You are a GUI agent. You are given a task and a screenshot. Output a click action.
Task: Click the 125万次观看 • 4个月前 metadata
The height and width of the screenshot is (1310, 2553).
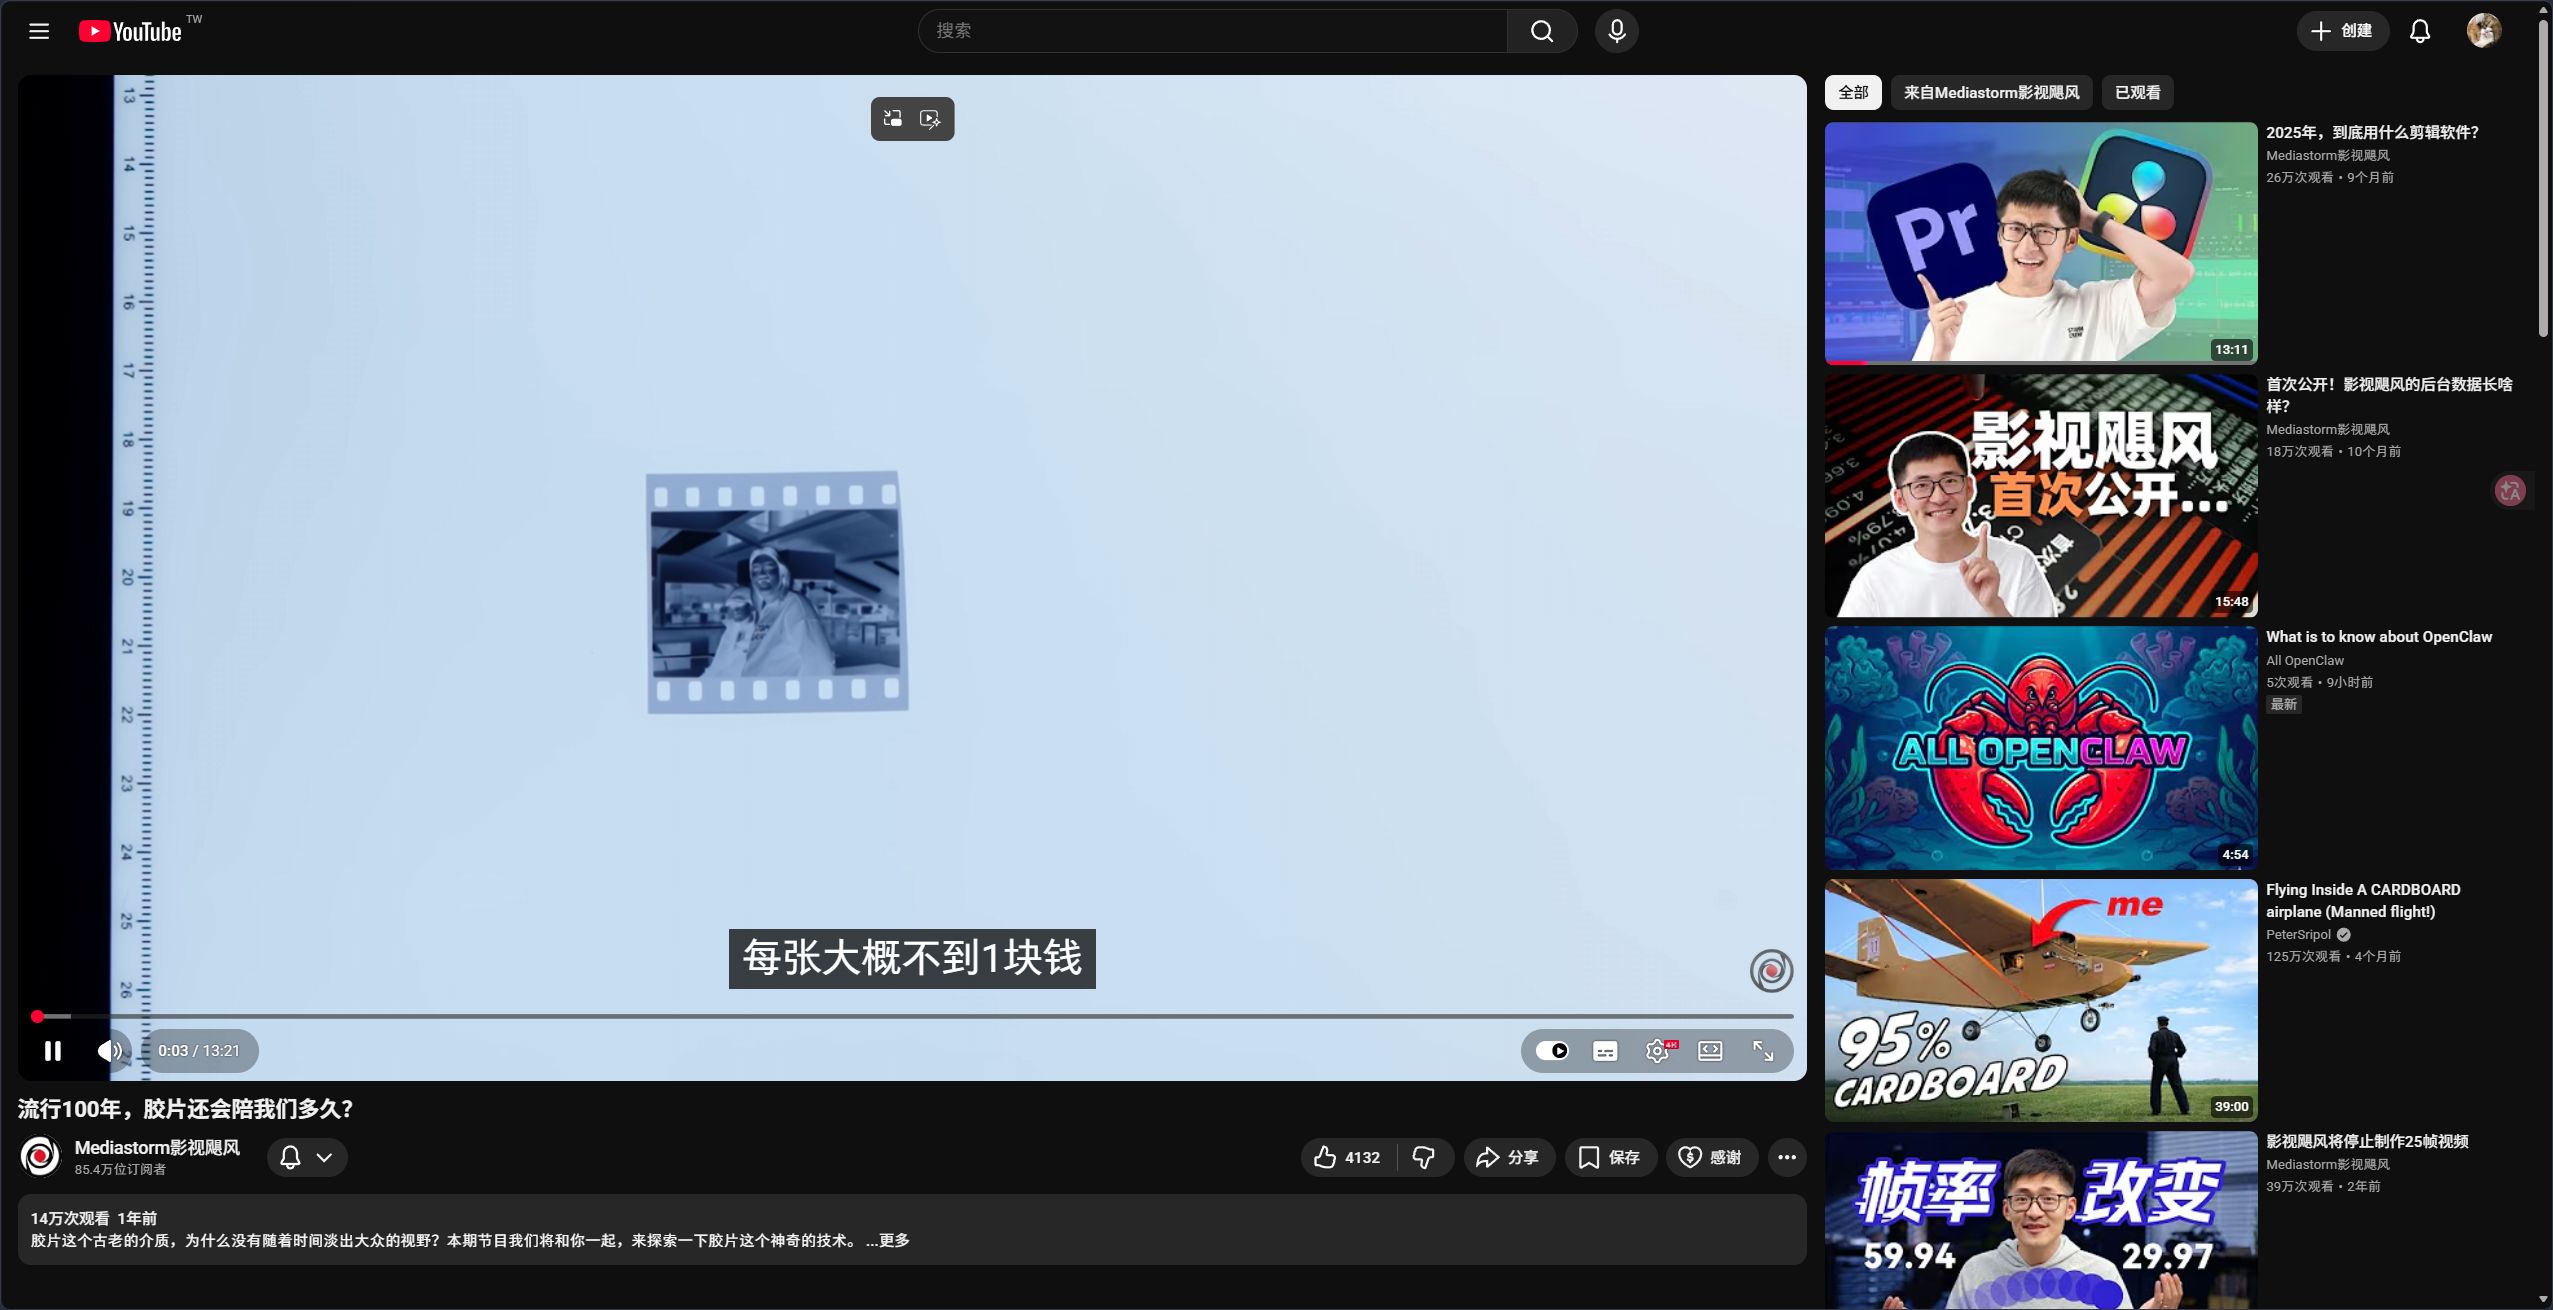click(x=2333, y=957)
